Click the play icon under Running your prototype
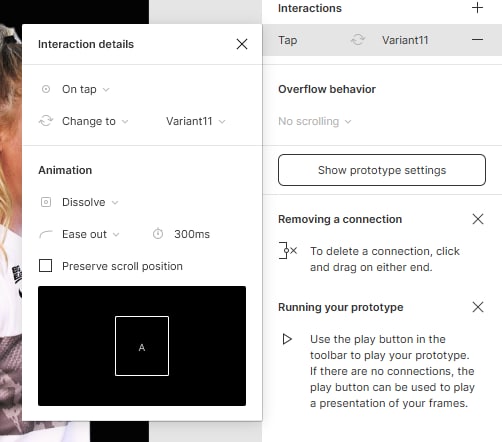The height and width of the screenshot is (442, 502). pos(287,339)
